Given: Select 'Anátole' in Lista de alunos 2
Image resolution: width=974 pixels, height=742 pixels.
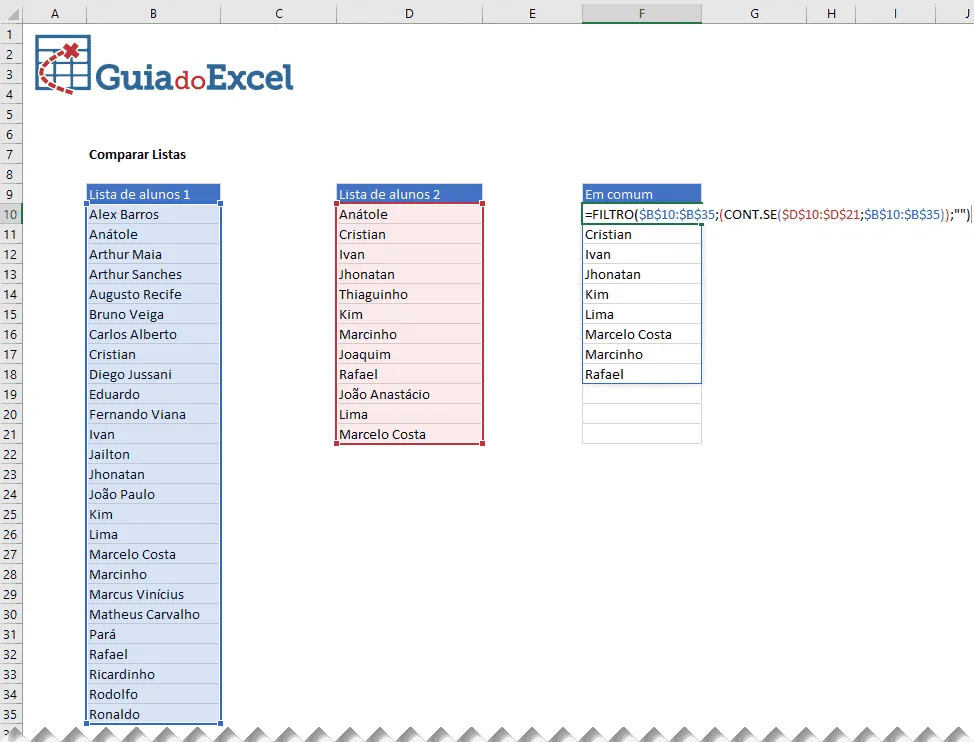Looking at the screenshot, I should pyautogui.click(x=409, y=214).
